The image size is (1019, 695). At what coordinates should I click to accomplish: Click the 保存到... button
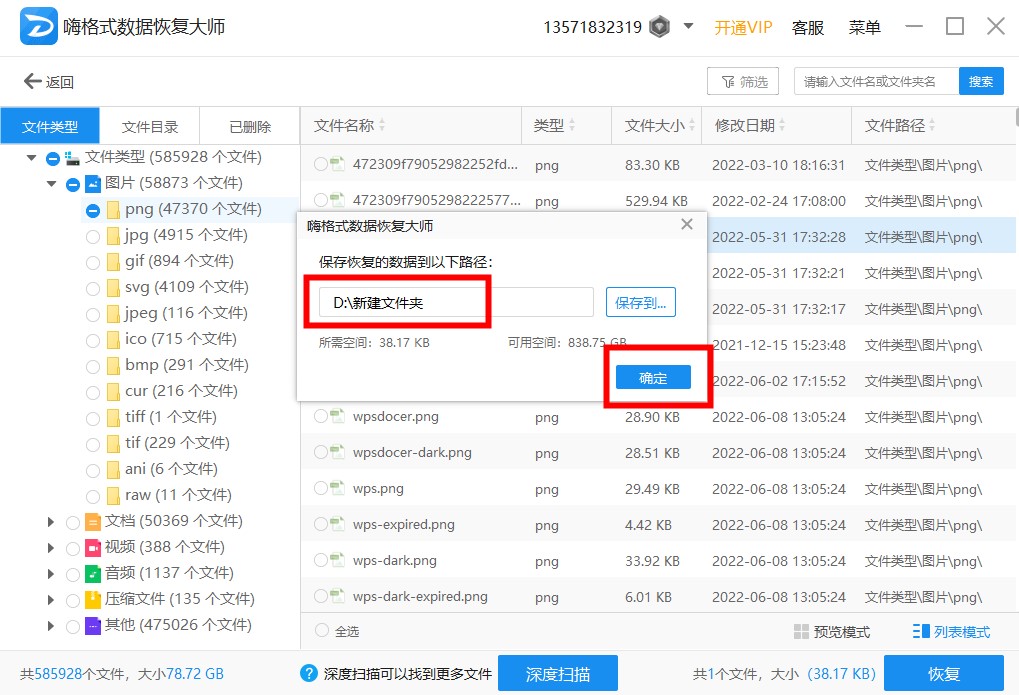(x=641, y=302)
